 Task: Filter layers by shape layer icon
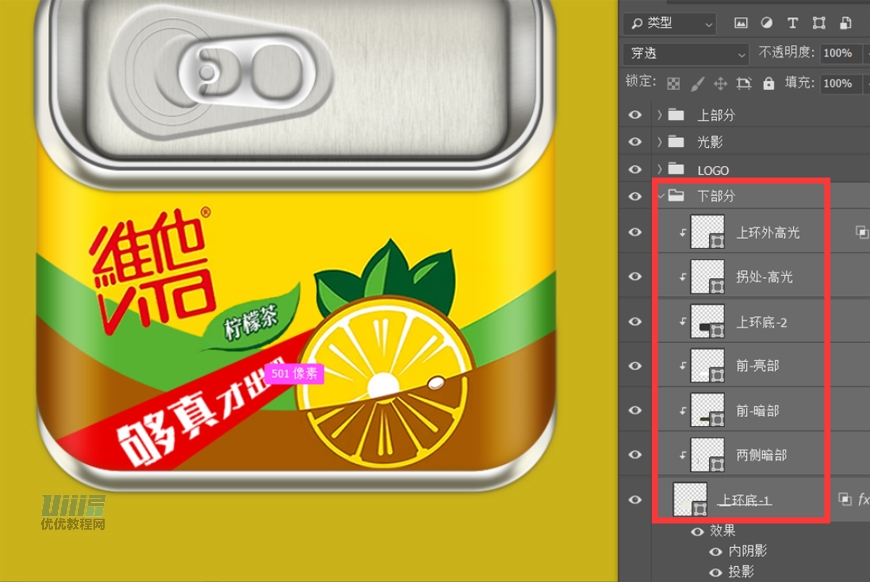pos(819,23)
